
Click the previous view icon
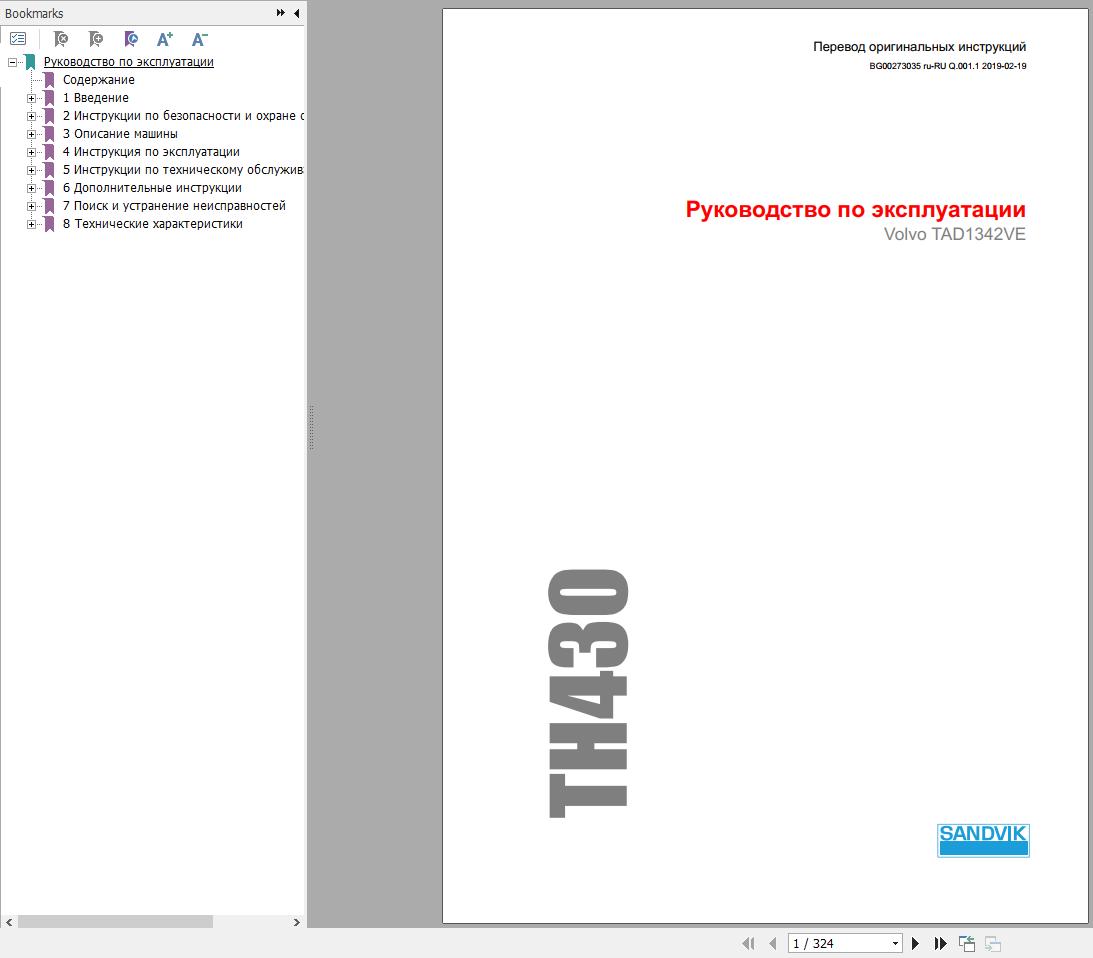[967, 943]
